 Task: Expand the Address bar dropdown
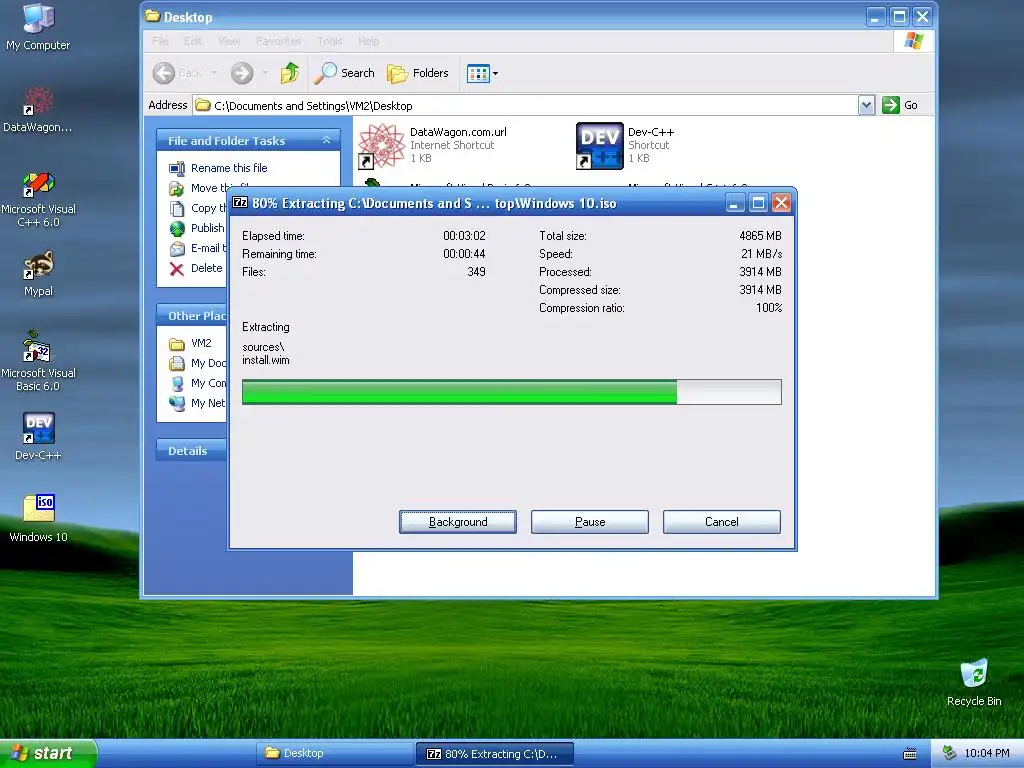[x=866, y=105]
